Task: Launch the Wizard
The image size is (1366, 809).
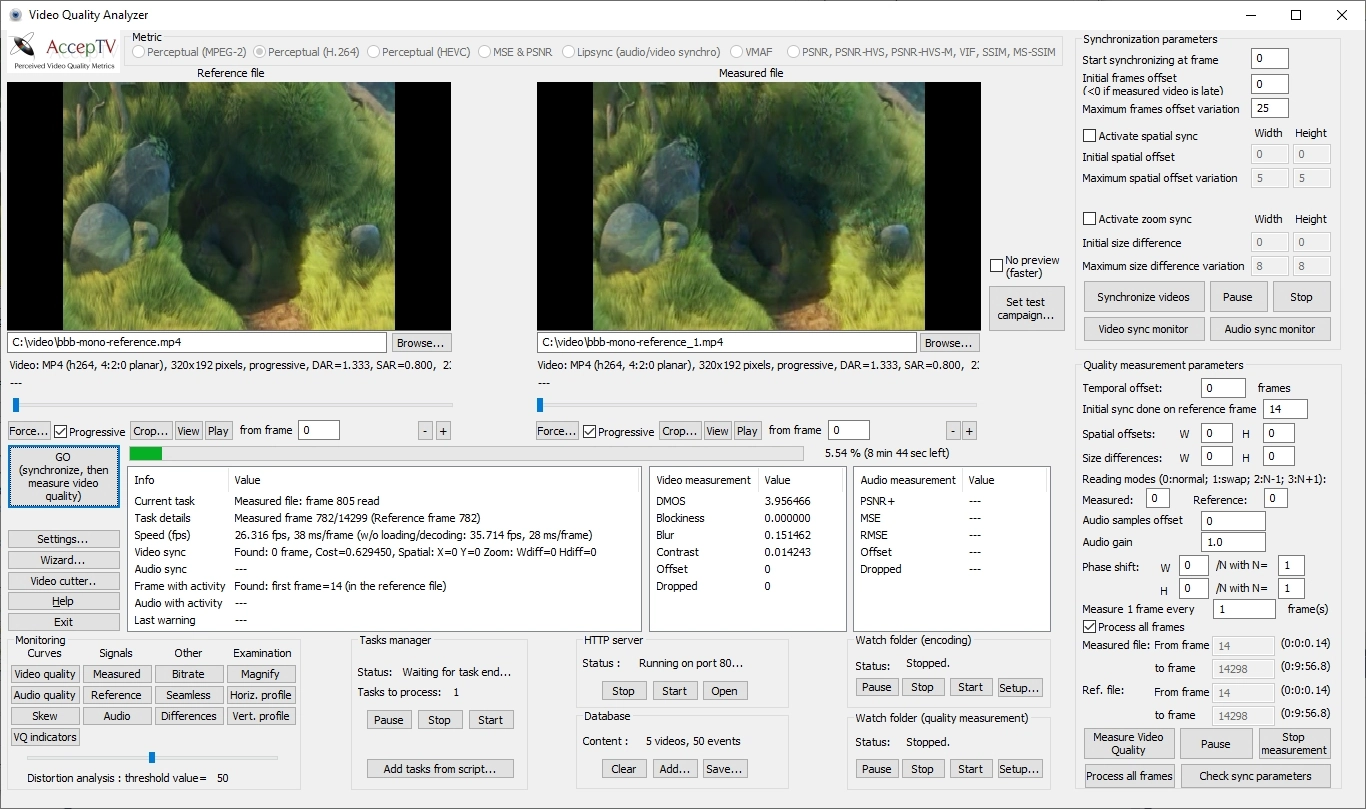Action: pos(63,560)
